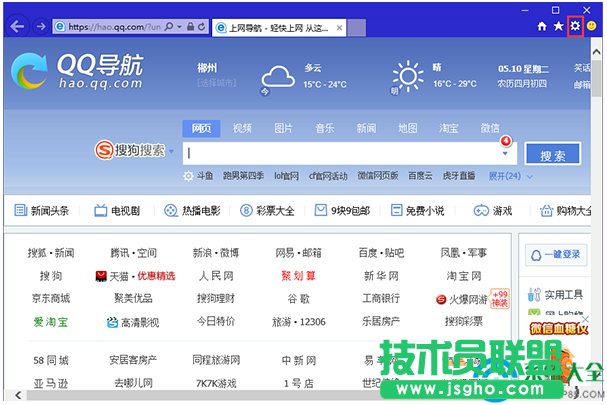Click the browser Forward arrow button

coord(40,26)
